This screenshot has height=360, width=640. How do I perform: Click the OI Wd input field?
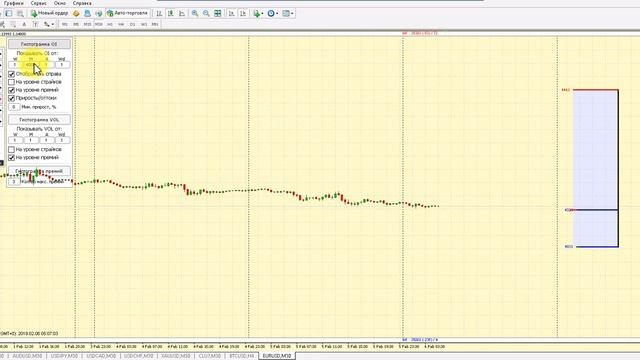pos(62,64)
